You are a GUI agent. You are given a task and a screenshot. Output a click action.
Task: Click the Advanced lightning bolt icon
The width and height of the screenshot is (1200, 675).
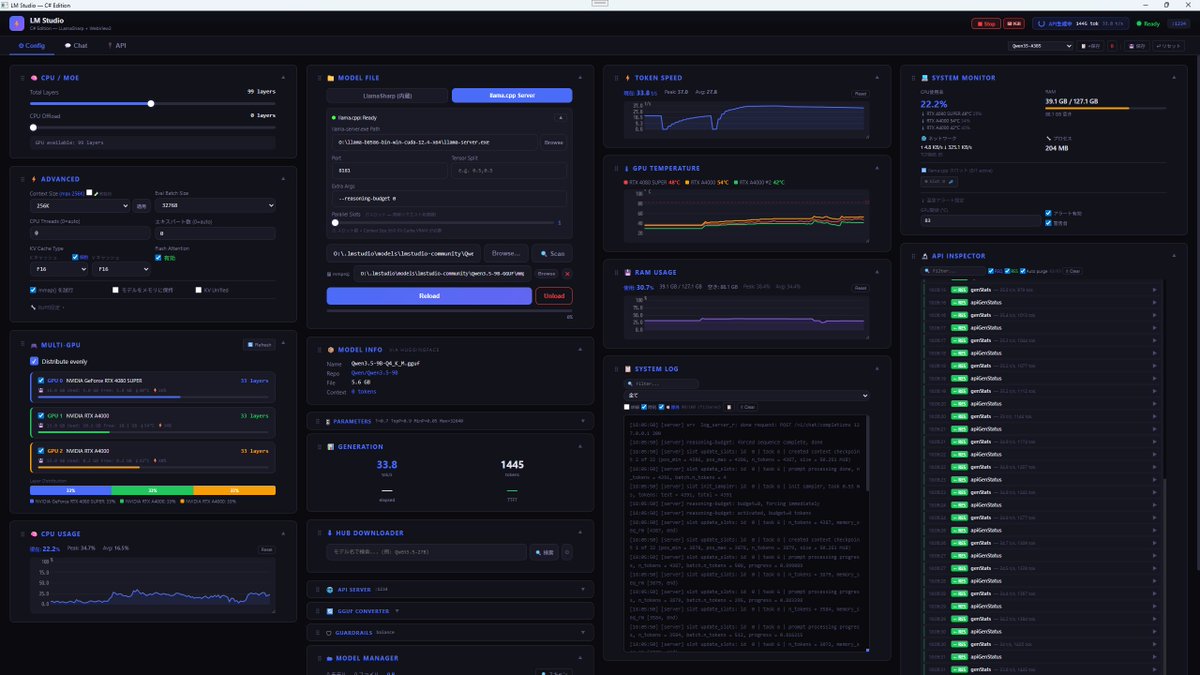point(34,179)
